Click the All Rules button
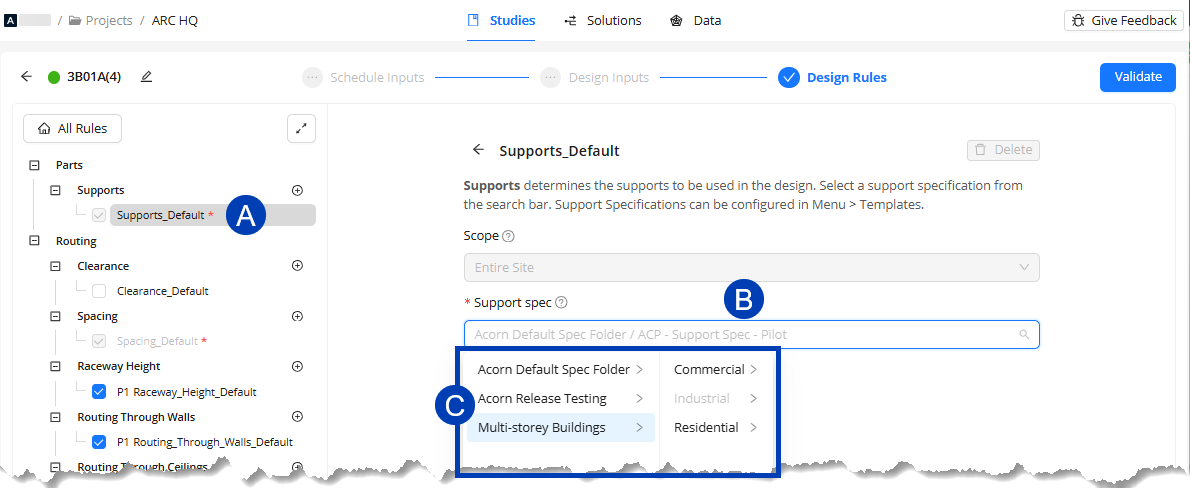The image size is (1190, 488). 72,128
